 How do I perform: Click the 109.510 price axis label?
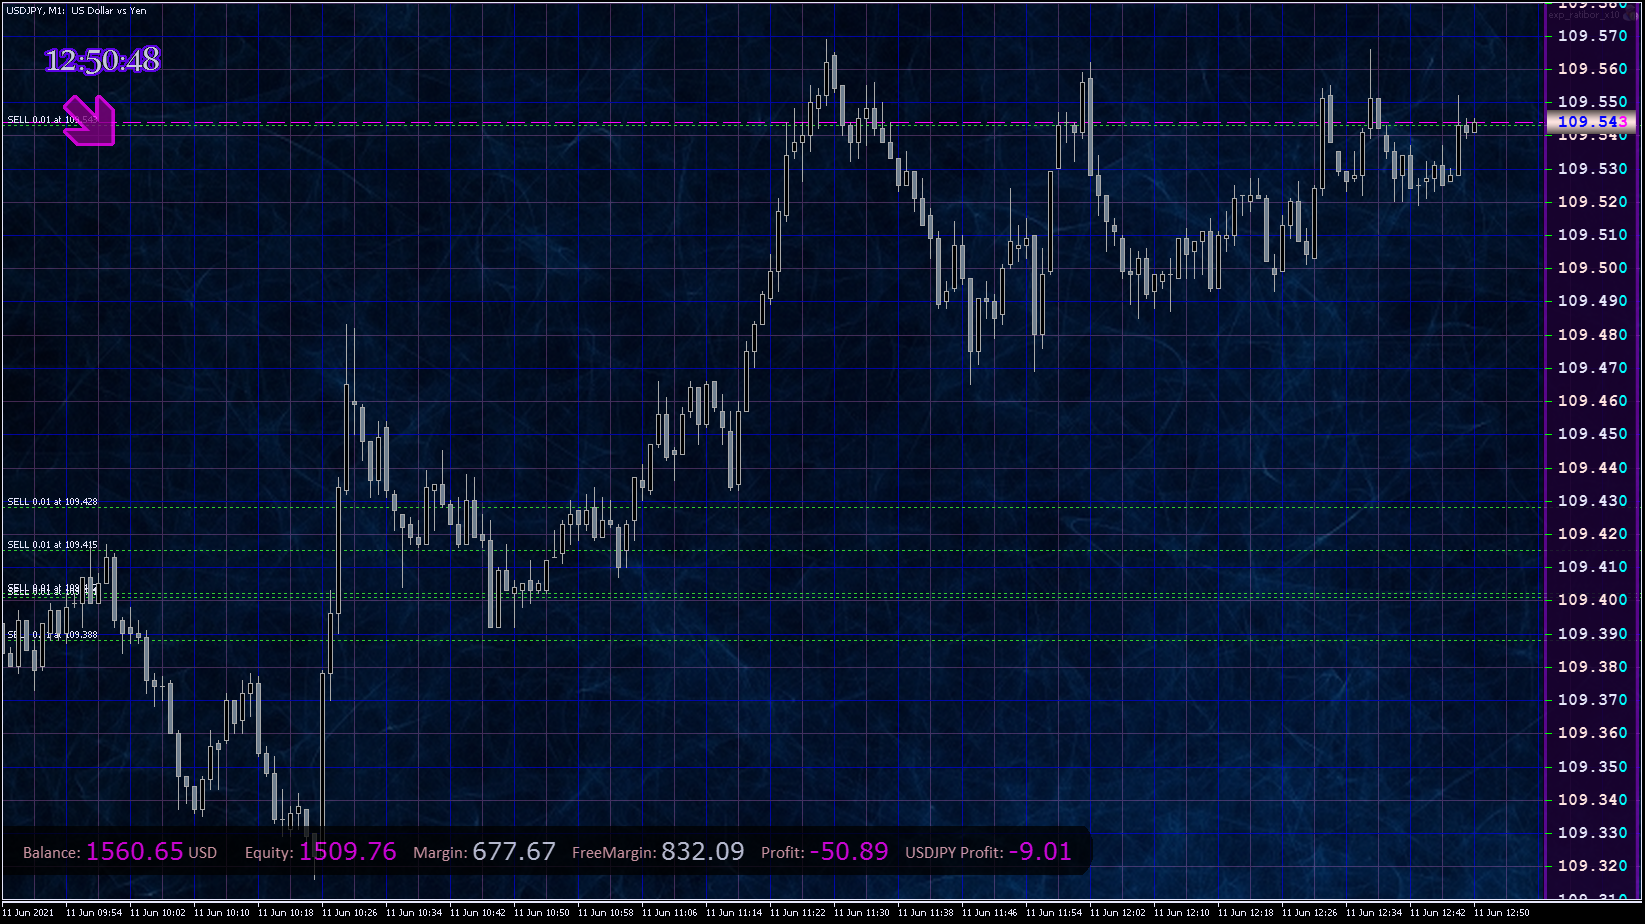(1593, 235)
